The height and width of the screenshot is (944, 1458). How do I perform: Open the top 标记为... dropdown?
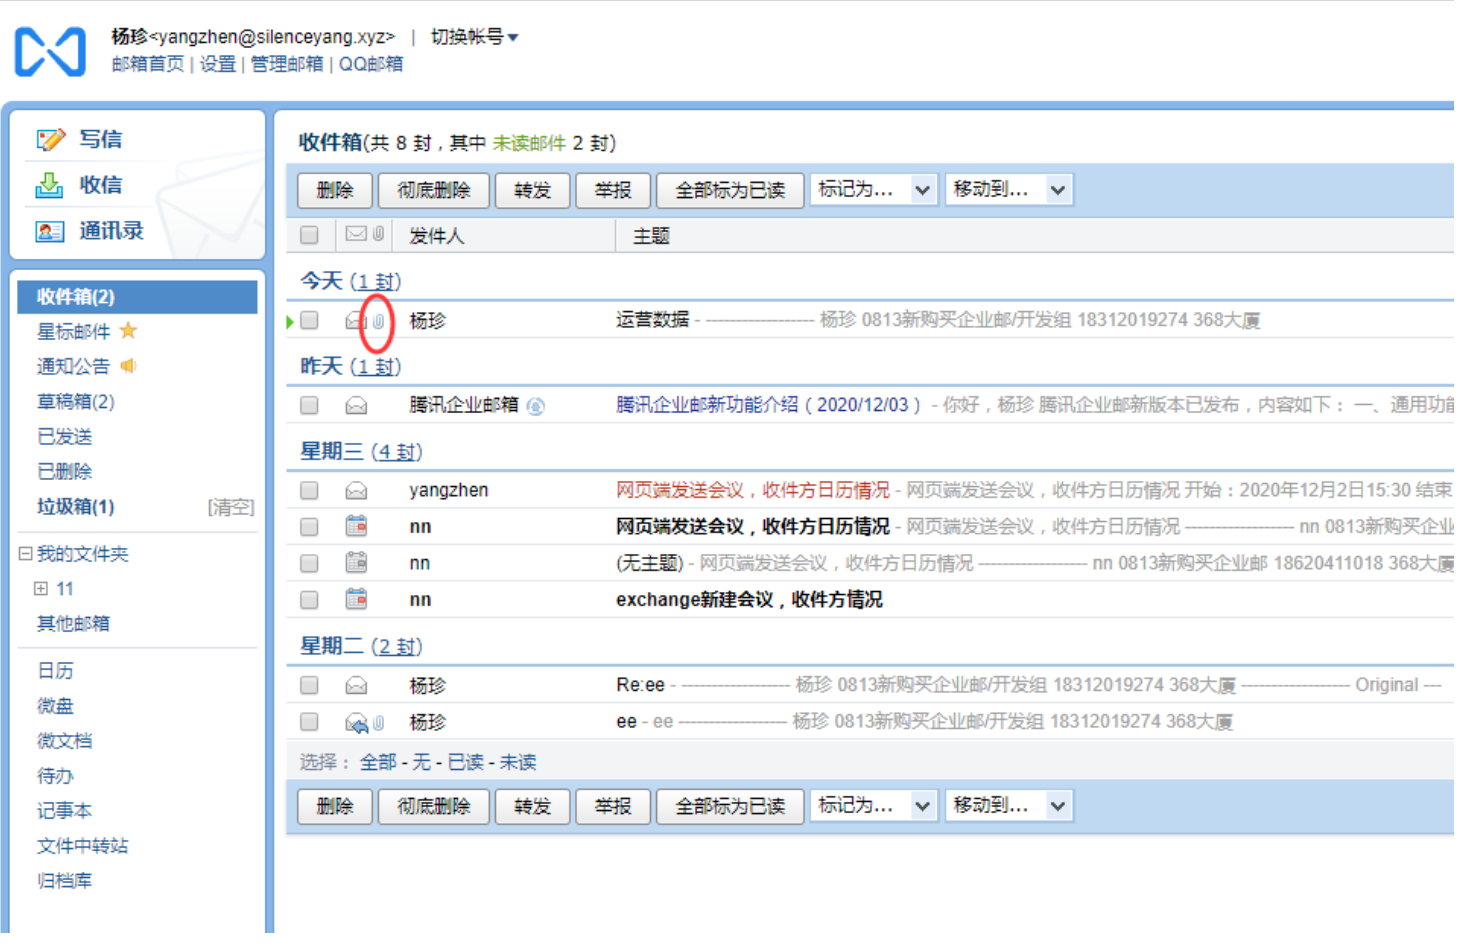[x=874, y=189]
